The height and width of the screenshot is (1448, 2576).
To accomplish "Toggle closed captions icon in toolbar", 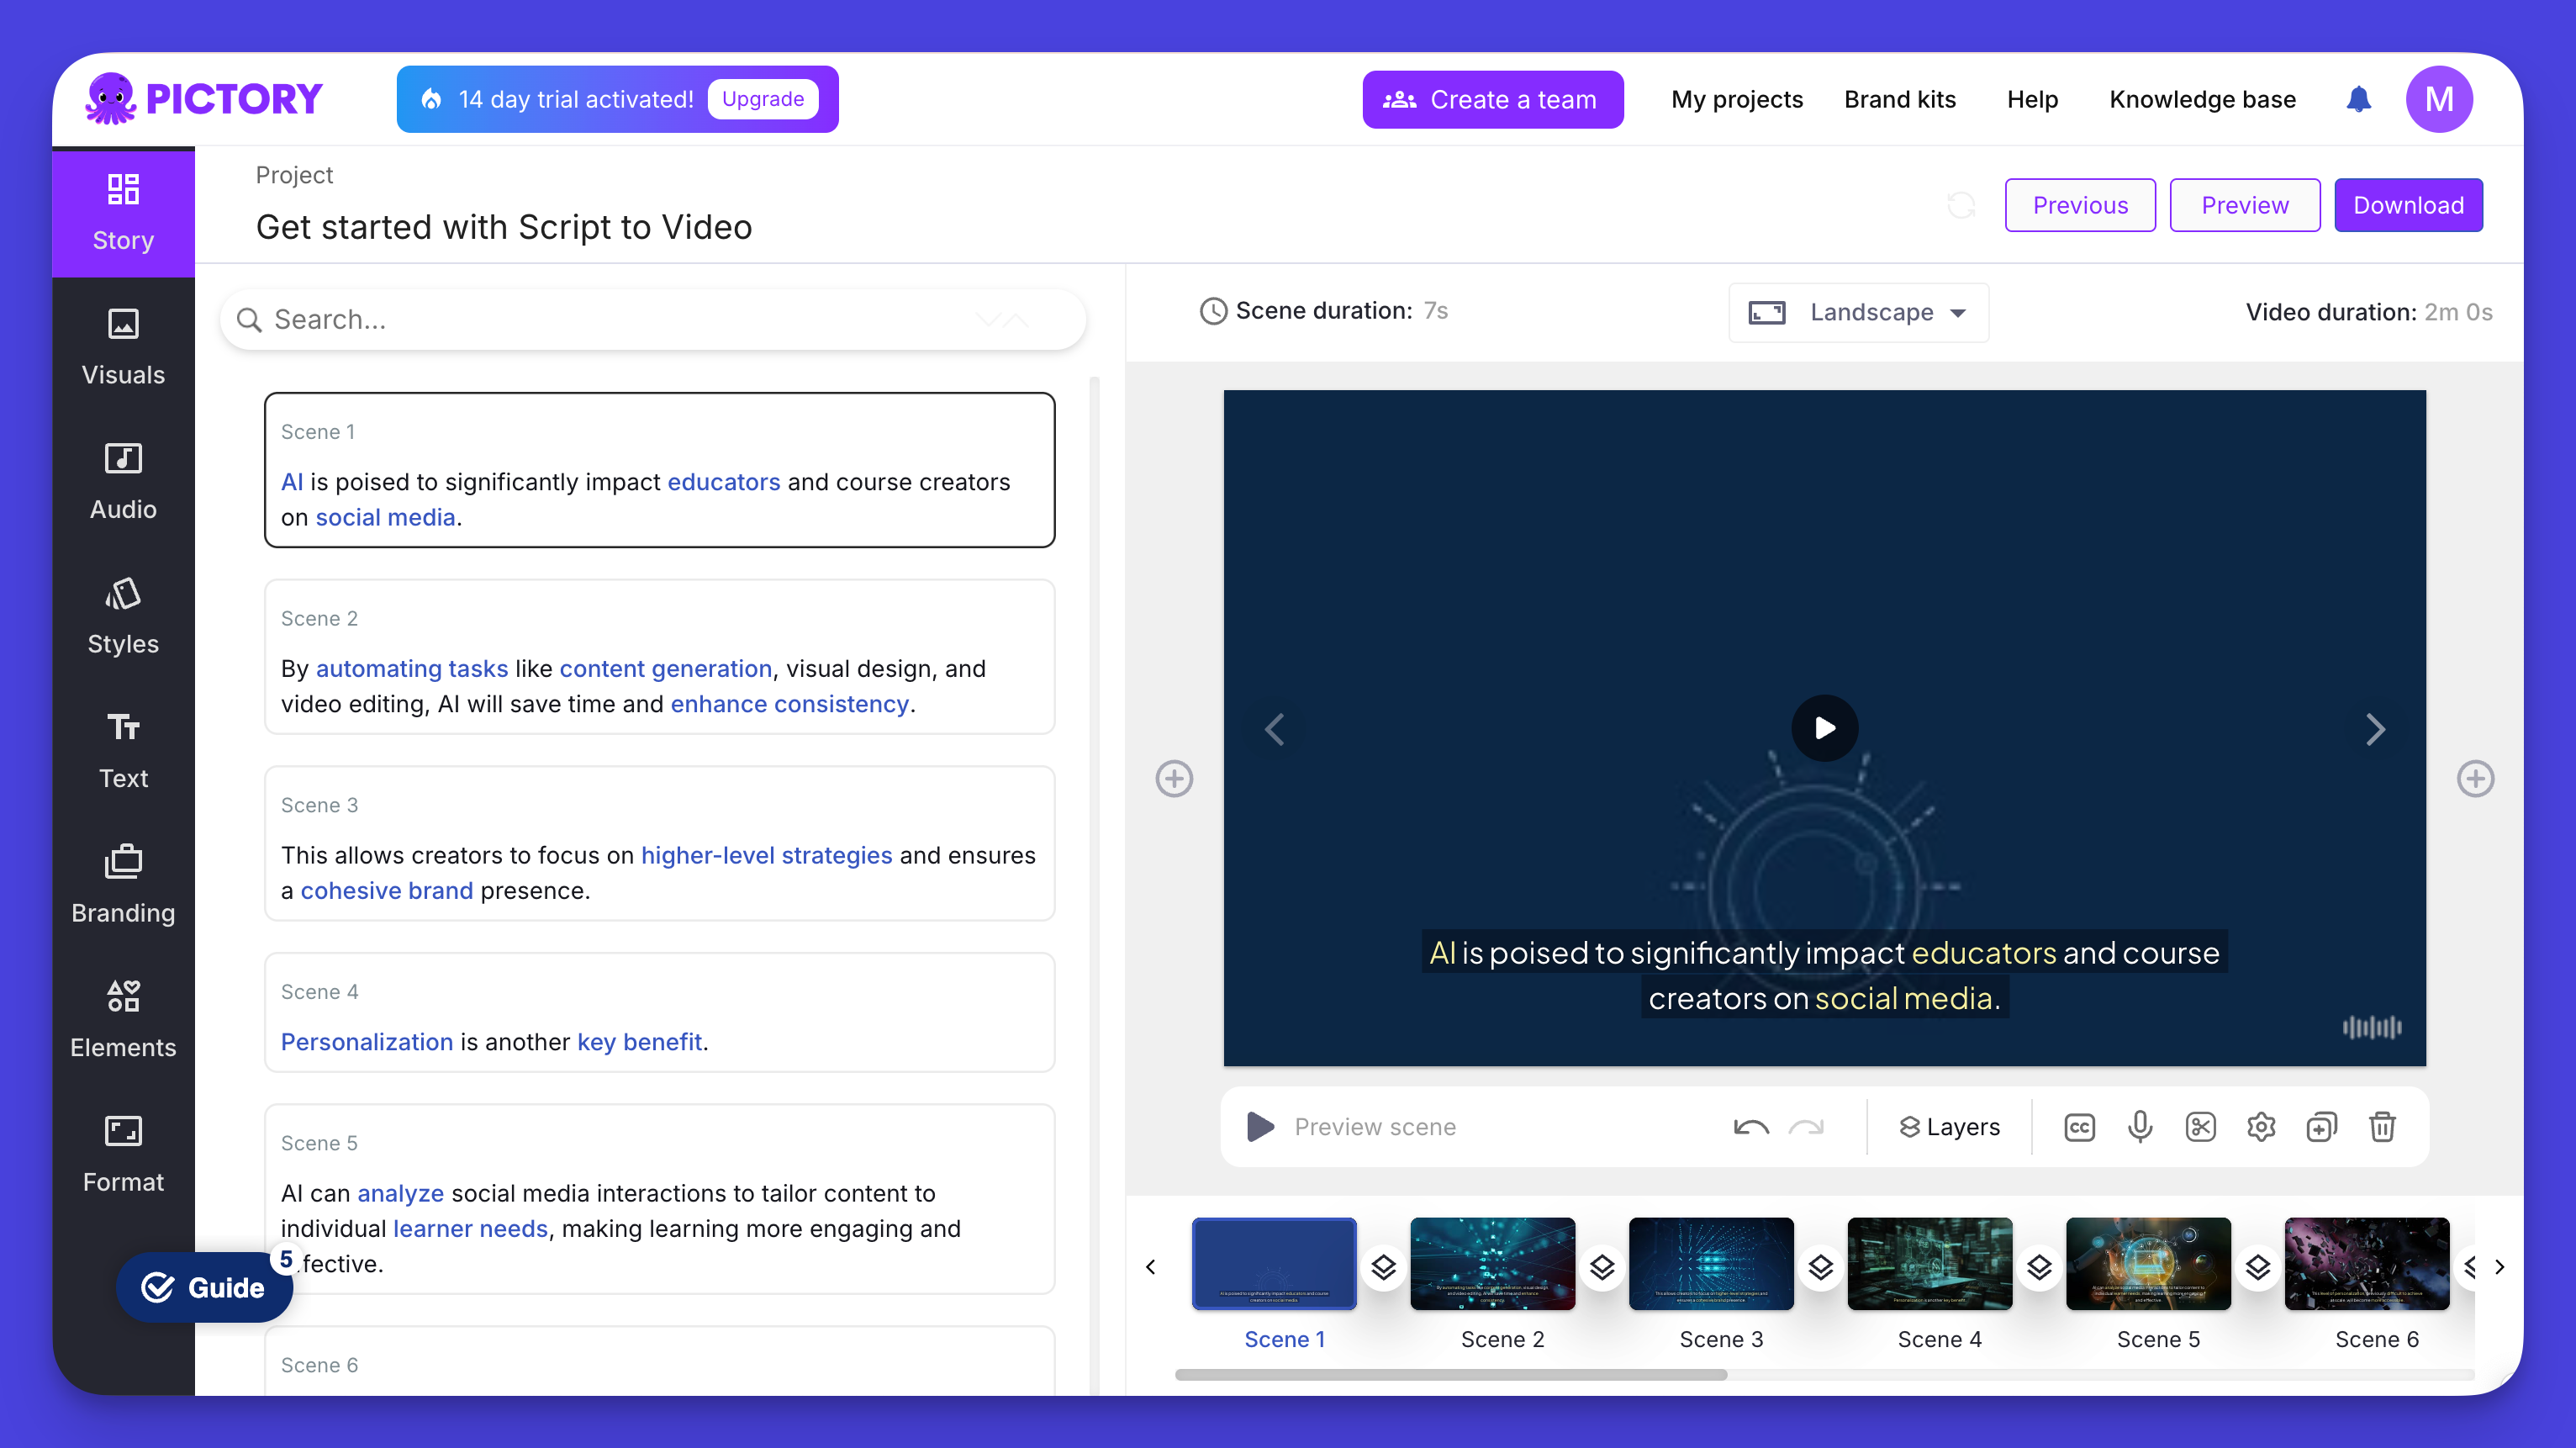I will point(2081,1126).
